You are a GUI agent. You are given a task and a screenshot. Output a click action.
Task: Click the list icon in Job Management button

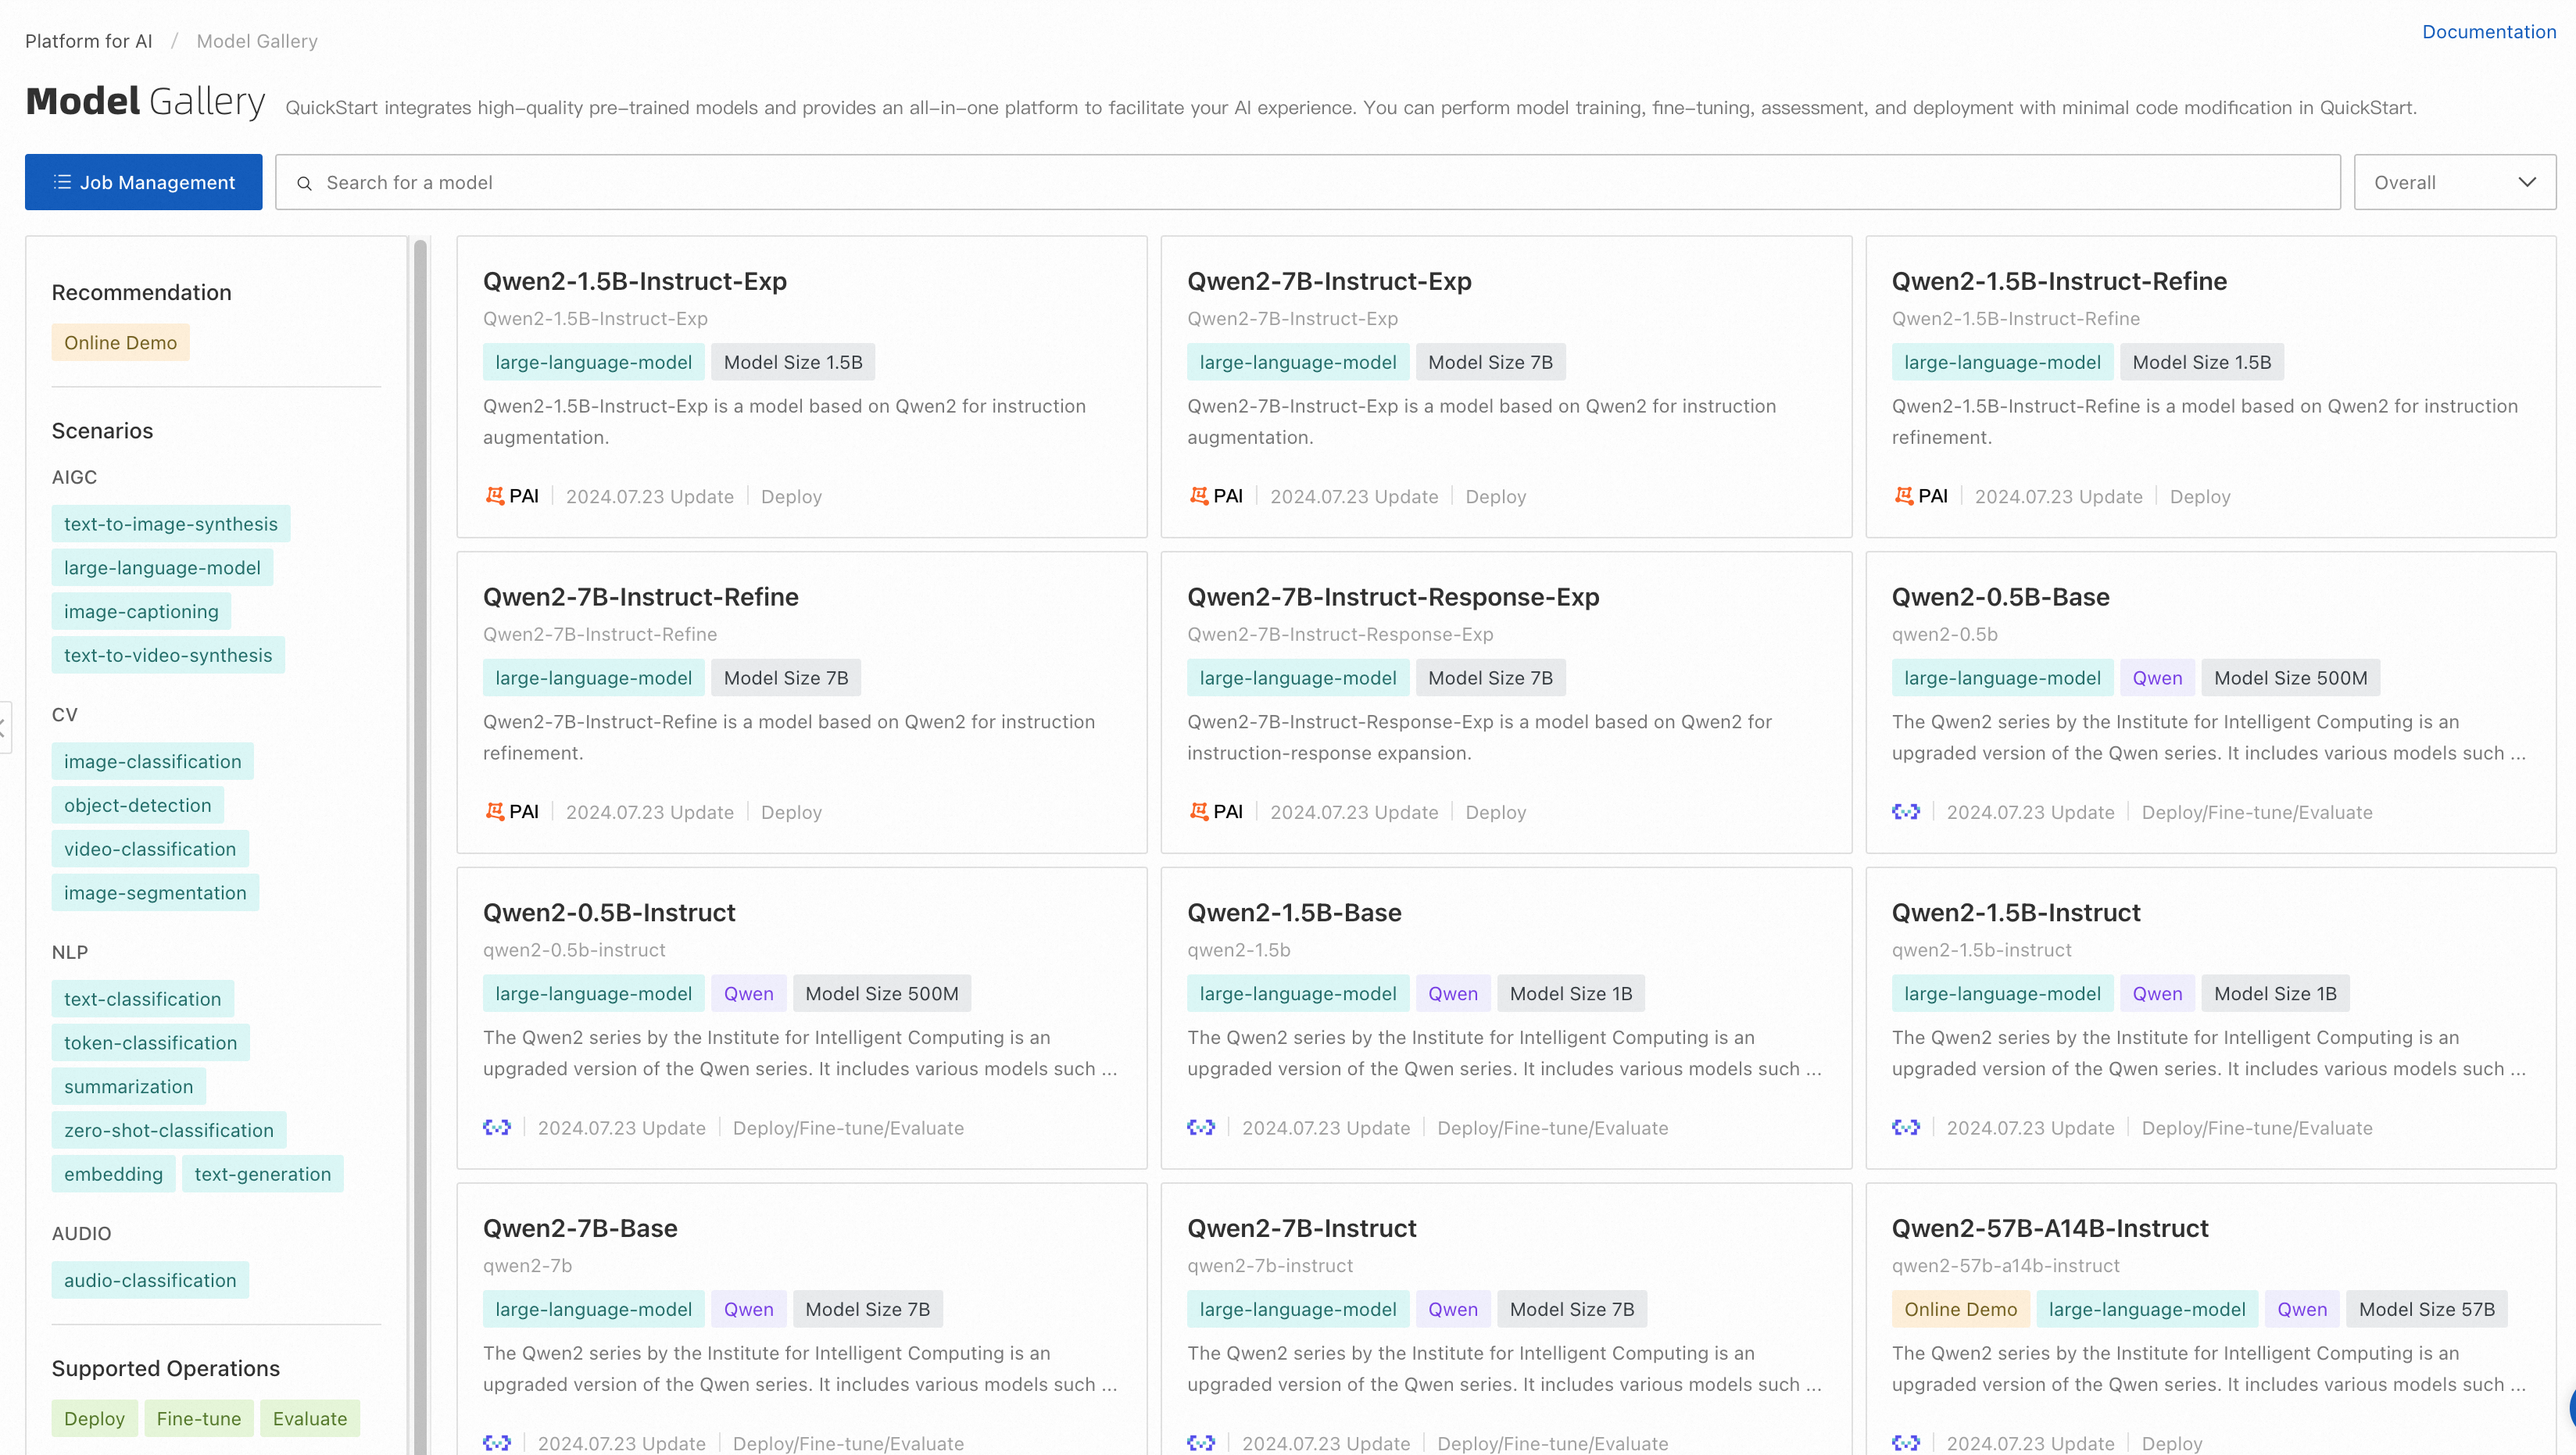pyautogui.click(x=62, y=182)
